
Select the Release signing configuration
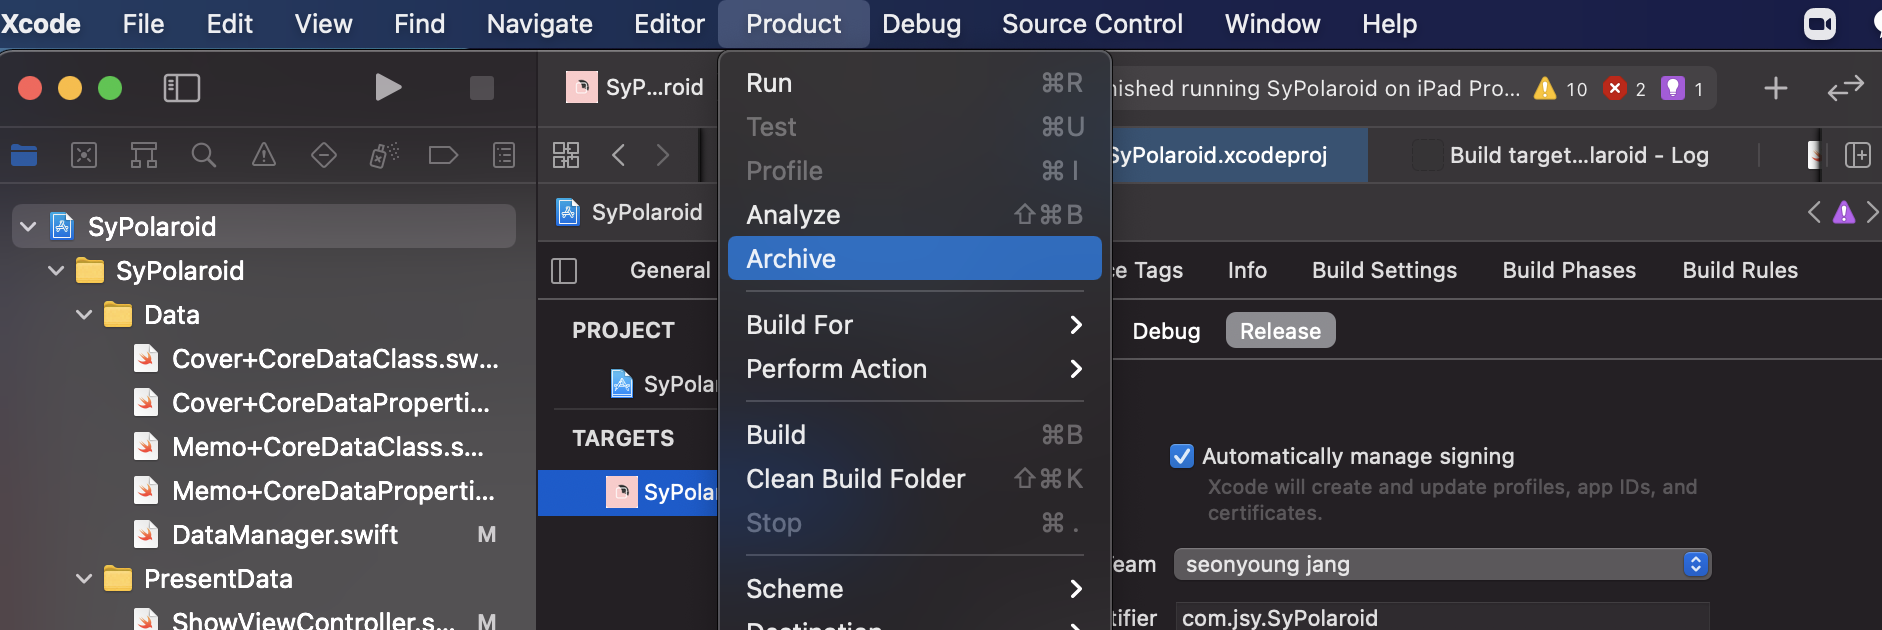click(x=1280, y=331)
